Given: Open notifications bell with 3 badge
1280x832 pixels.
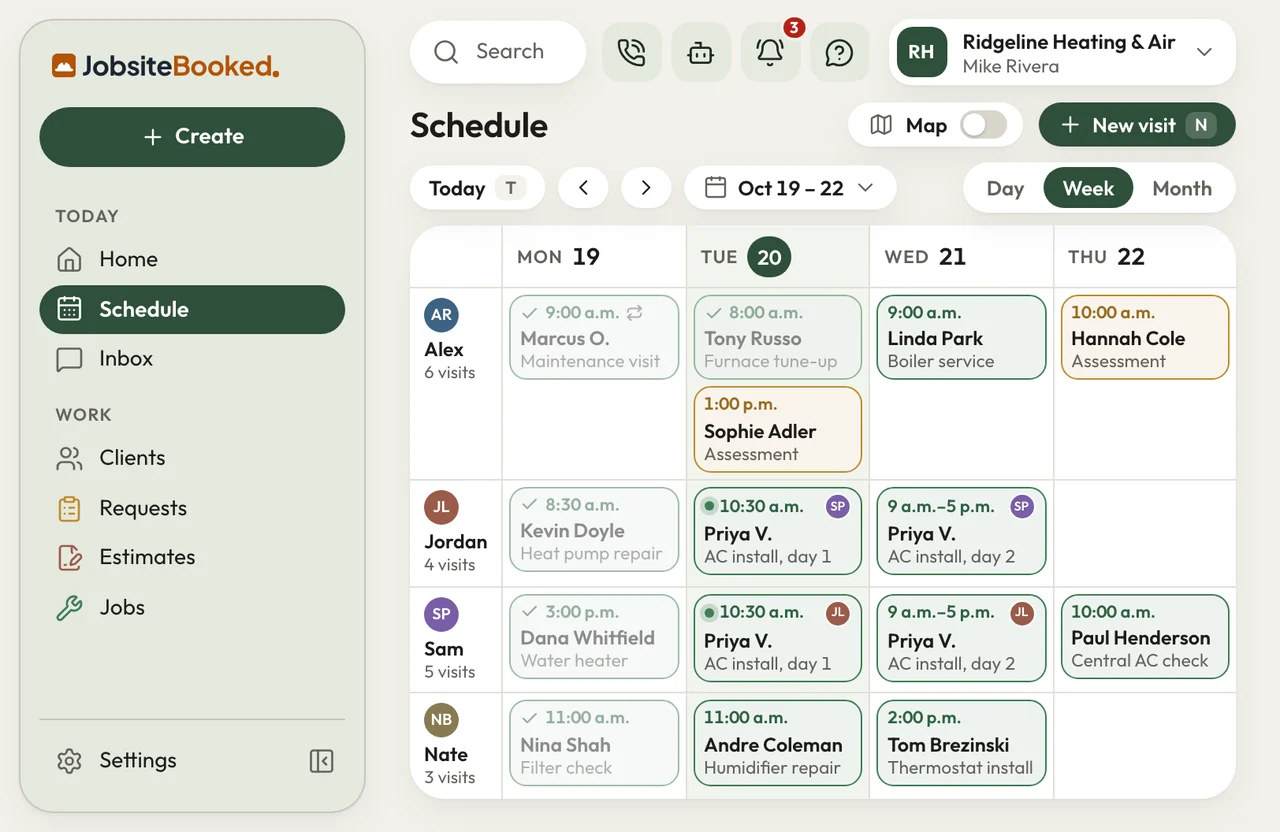Looking at the screenshot, I should point(770,52).
